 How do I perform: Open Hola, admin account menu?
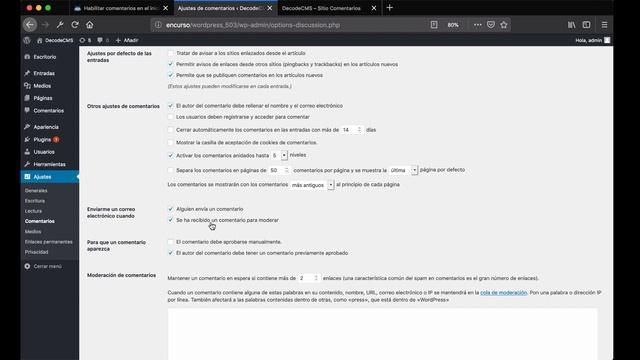click(x=593, y=40)
